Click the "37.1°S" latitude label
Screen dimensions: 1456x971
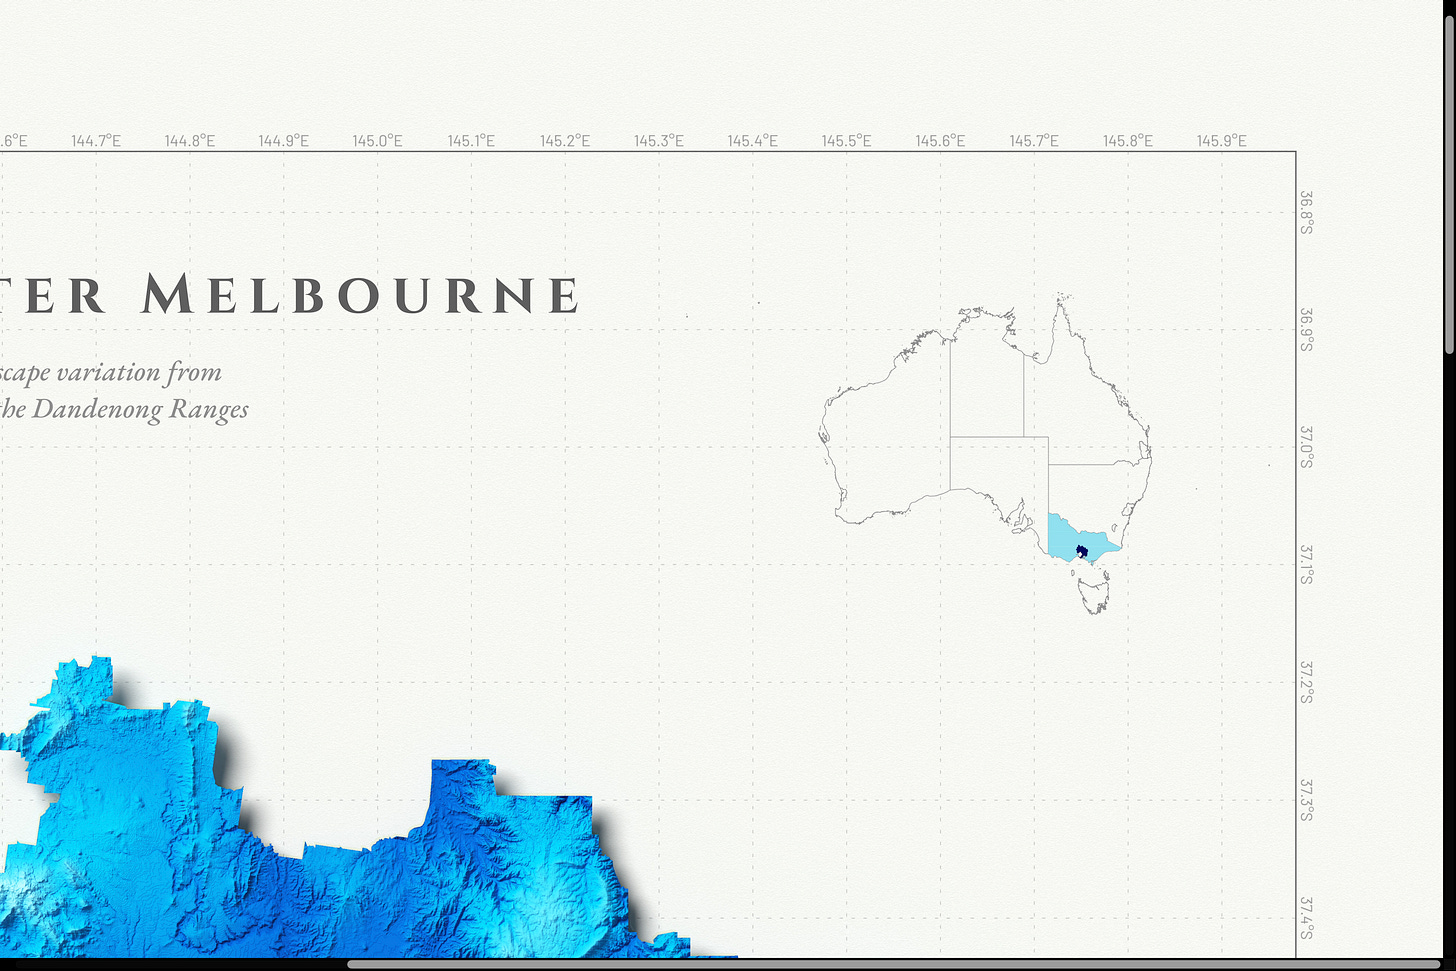(x=1306, y=564)
